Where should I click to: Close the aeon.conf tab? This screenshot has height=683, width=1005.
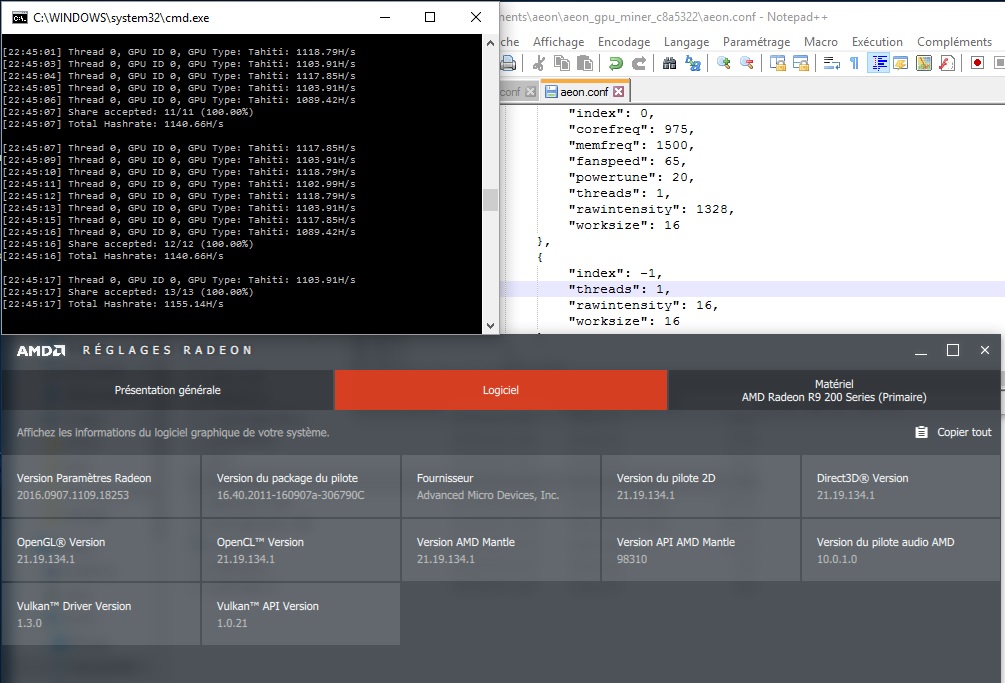pyautogui.click(x=619, y=92)
